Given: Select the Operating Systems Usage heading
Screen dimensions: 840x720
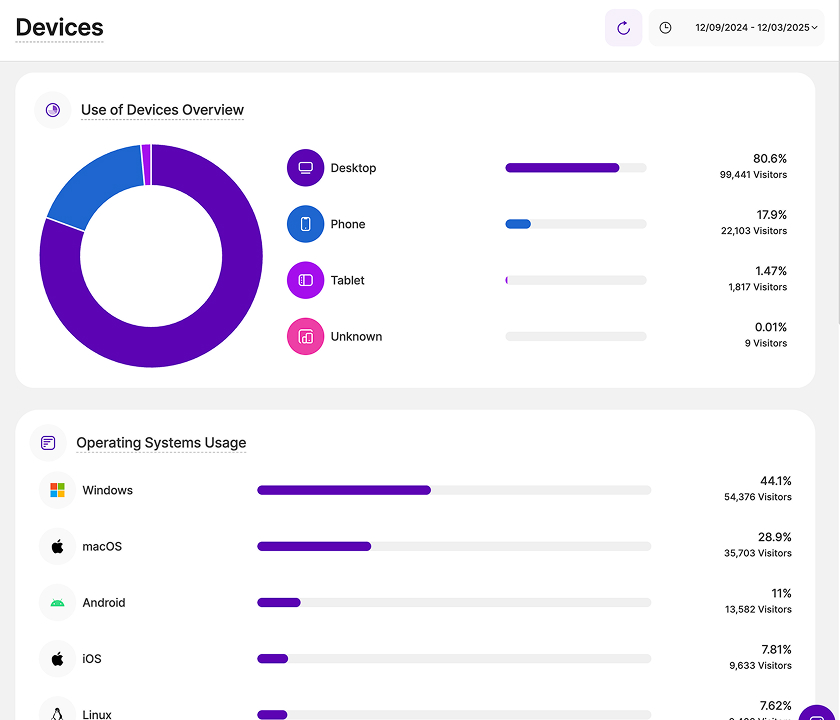Looking at the screenshot, I should (x=161, y=443).
